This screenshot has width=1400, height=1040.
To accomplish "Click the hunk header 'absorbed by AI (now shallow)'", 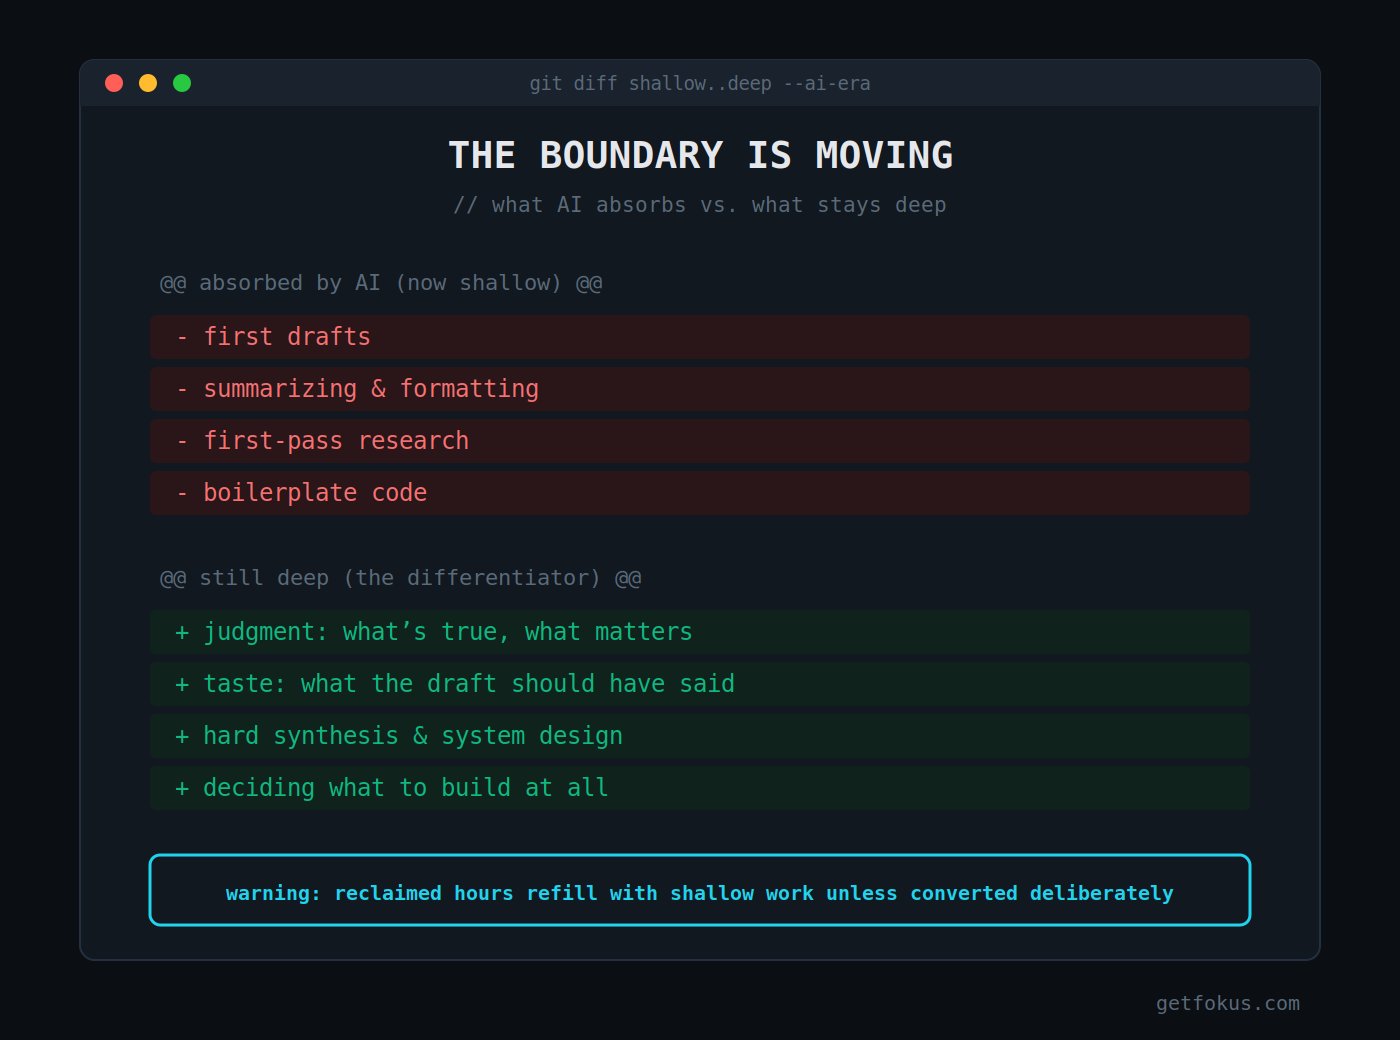I will point(381,283).
